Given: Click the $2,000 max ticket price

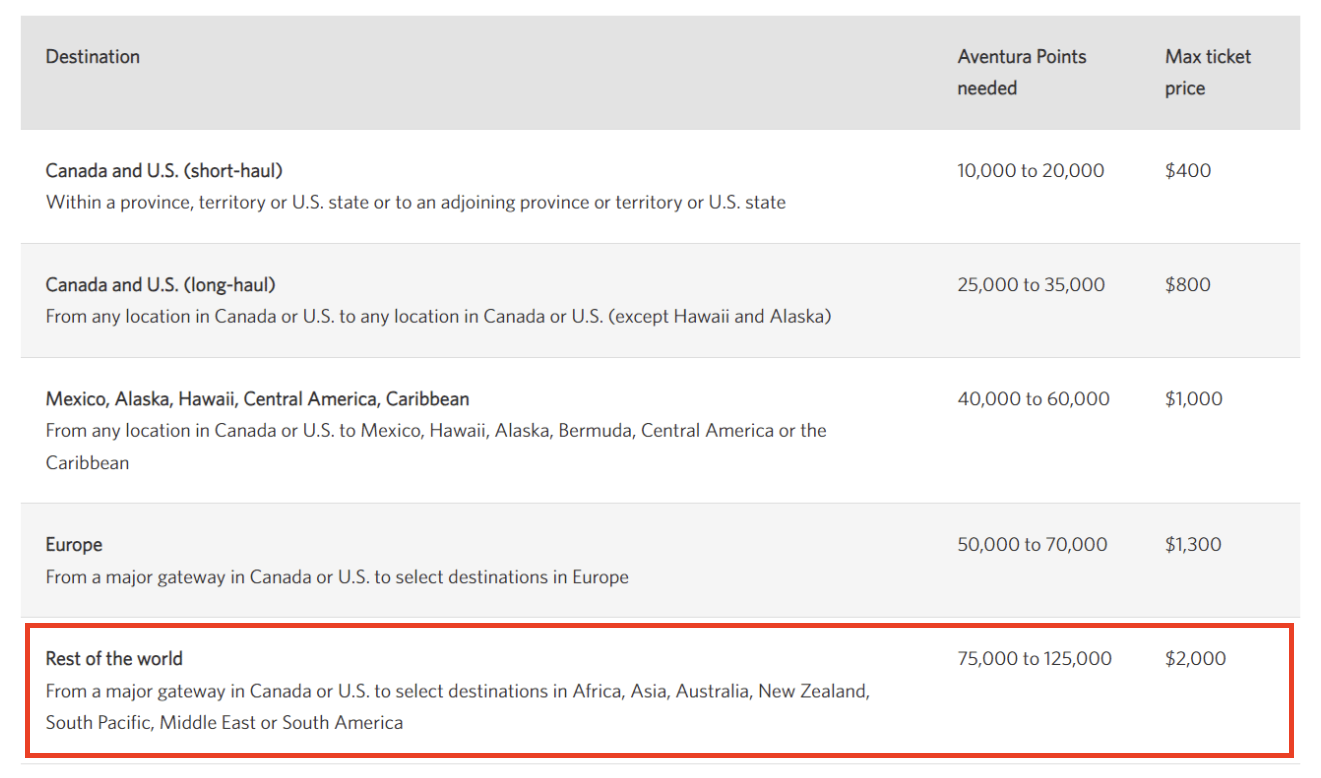Looking at the screenshot, I should [x=1195, y=659].
